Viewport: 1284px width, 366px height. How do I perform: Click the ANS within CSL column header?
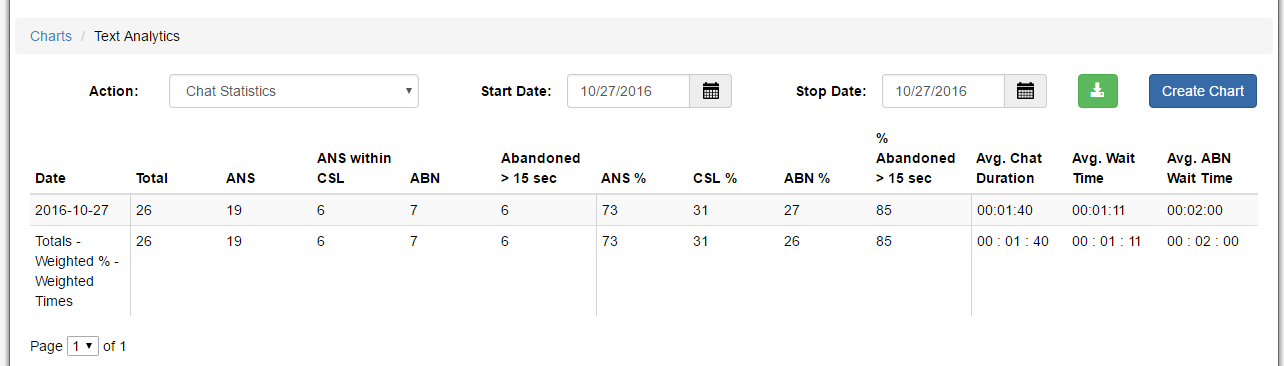(x=354, y=168)
